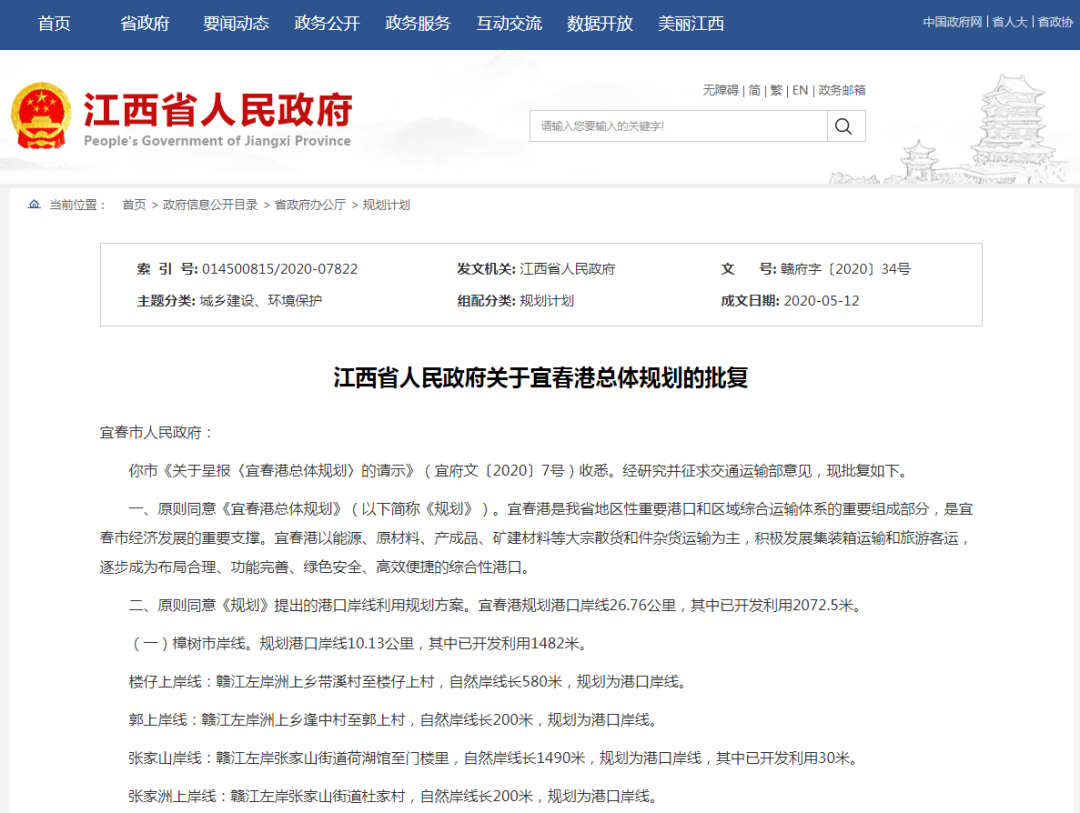
Task: Switch language to 繁 traditional Chinese
Action: pyautogui.click(x=775, y=90)
